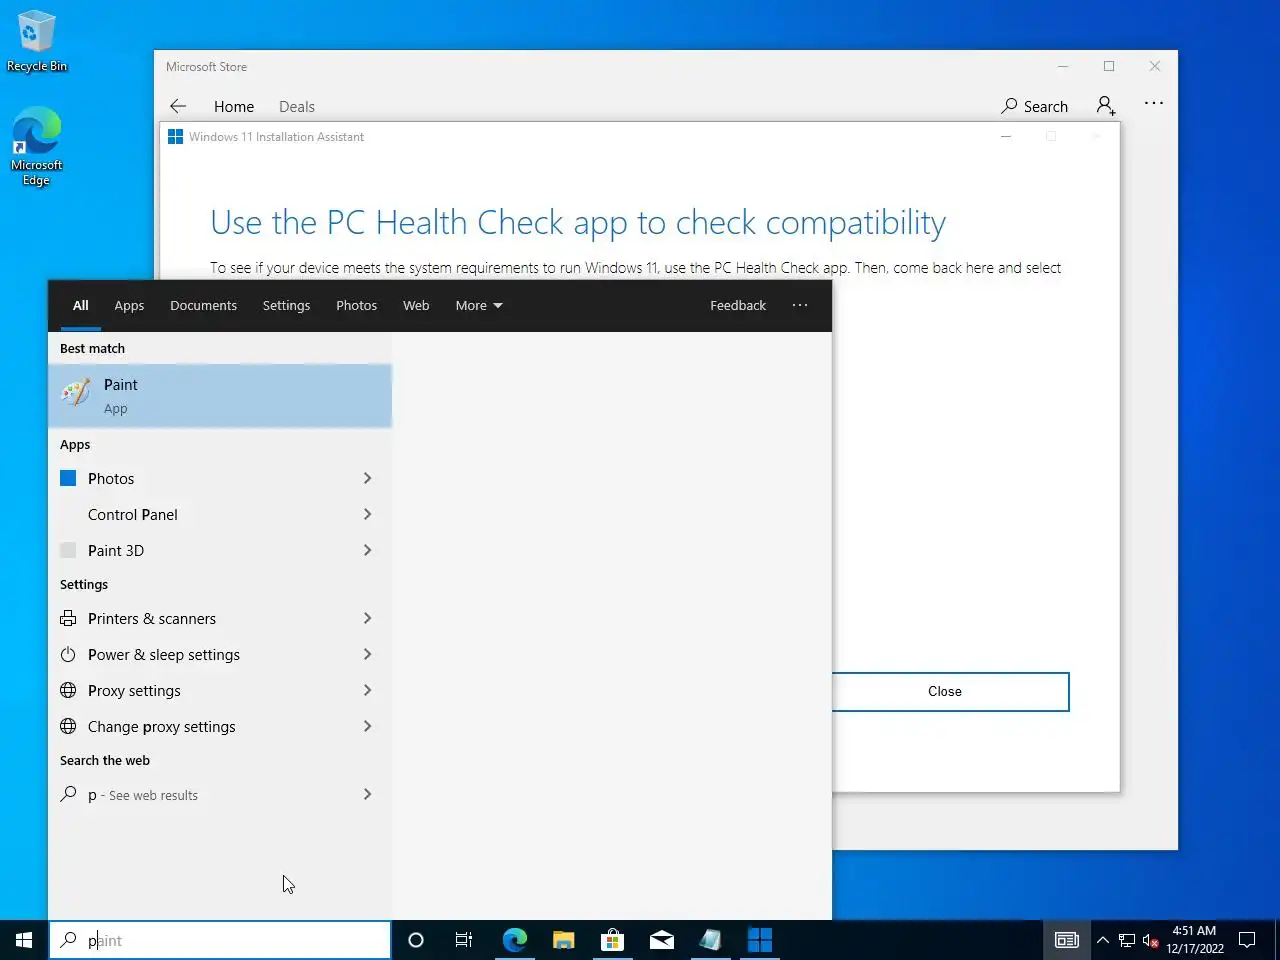Viewport: 1280px width, 960px height.
Task: Click the muted volume tray icon
Action: [1151, 940]
